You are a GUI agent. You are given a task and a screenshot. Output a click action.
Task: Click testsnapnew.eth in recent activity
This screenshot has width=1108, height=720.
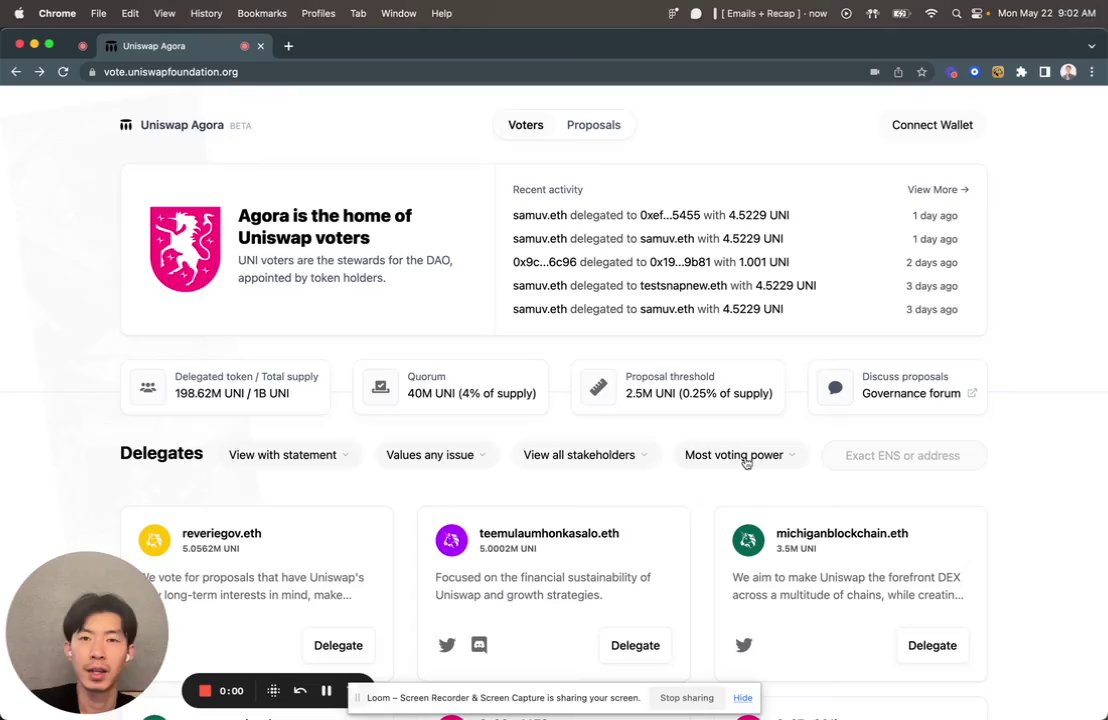[x=683, y=285]
